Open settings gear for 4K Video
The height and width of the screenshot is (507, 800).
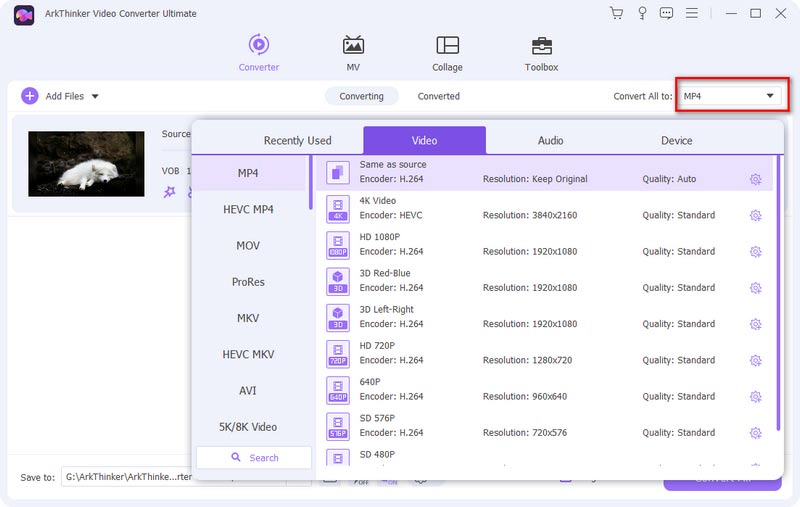756,215
